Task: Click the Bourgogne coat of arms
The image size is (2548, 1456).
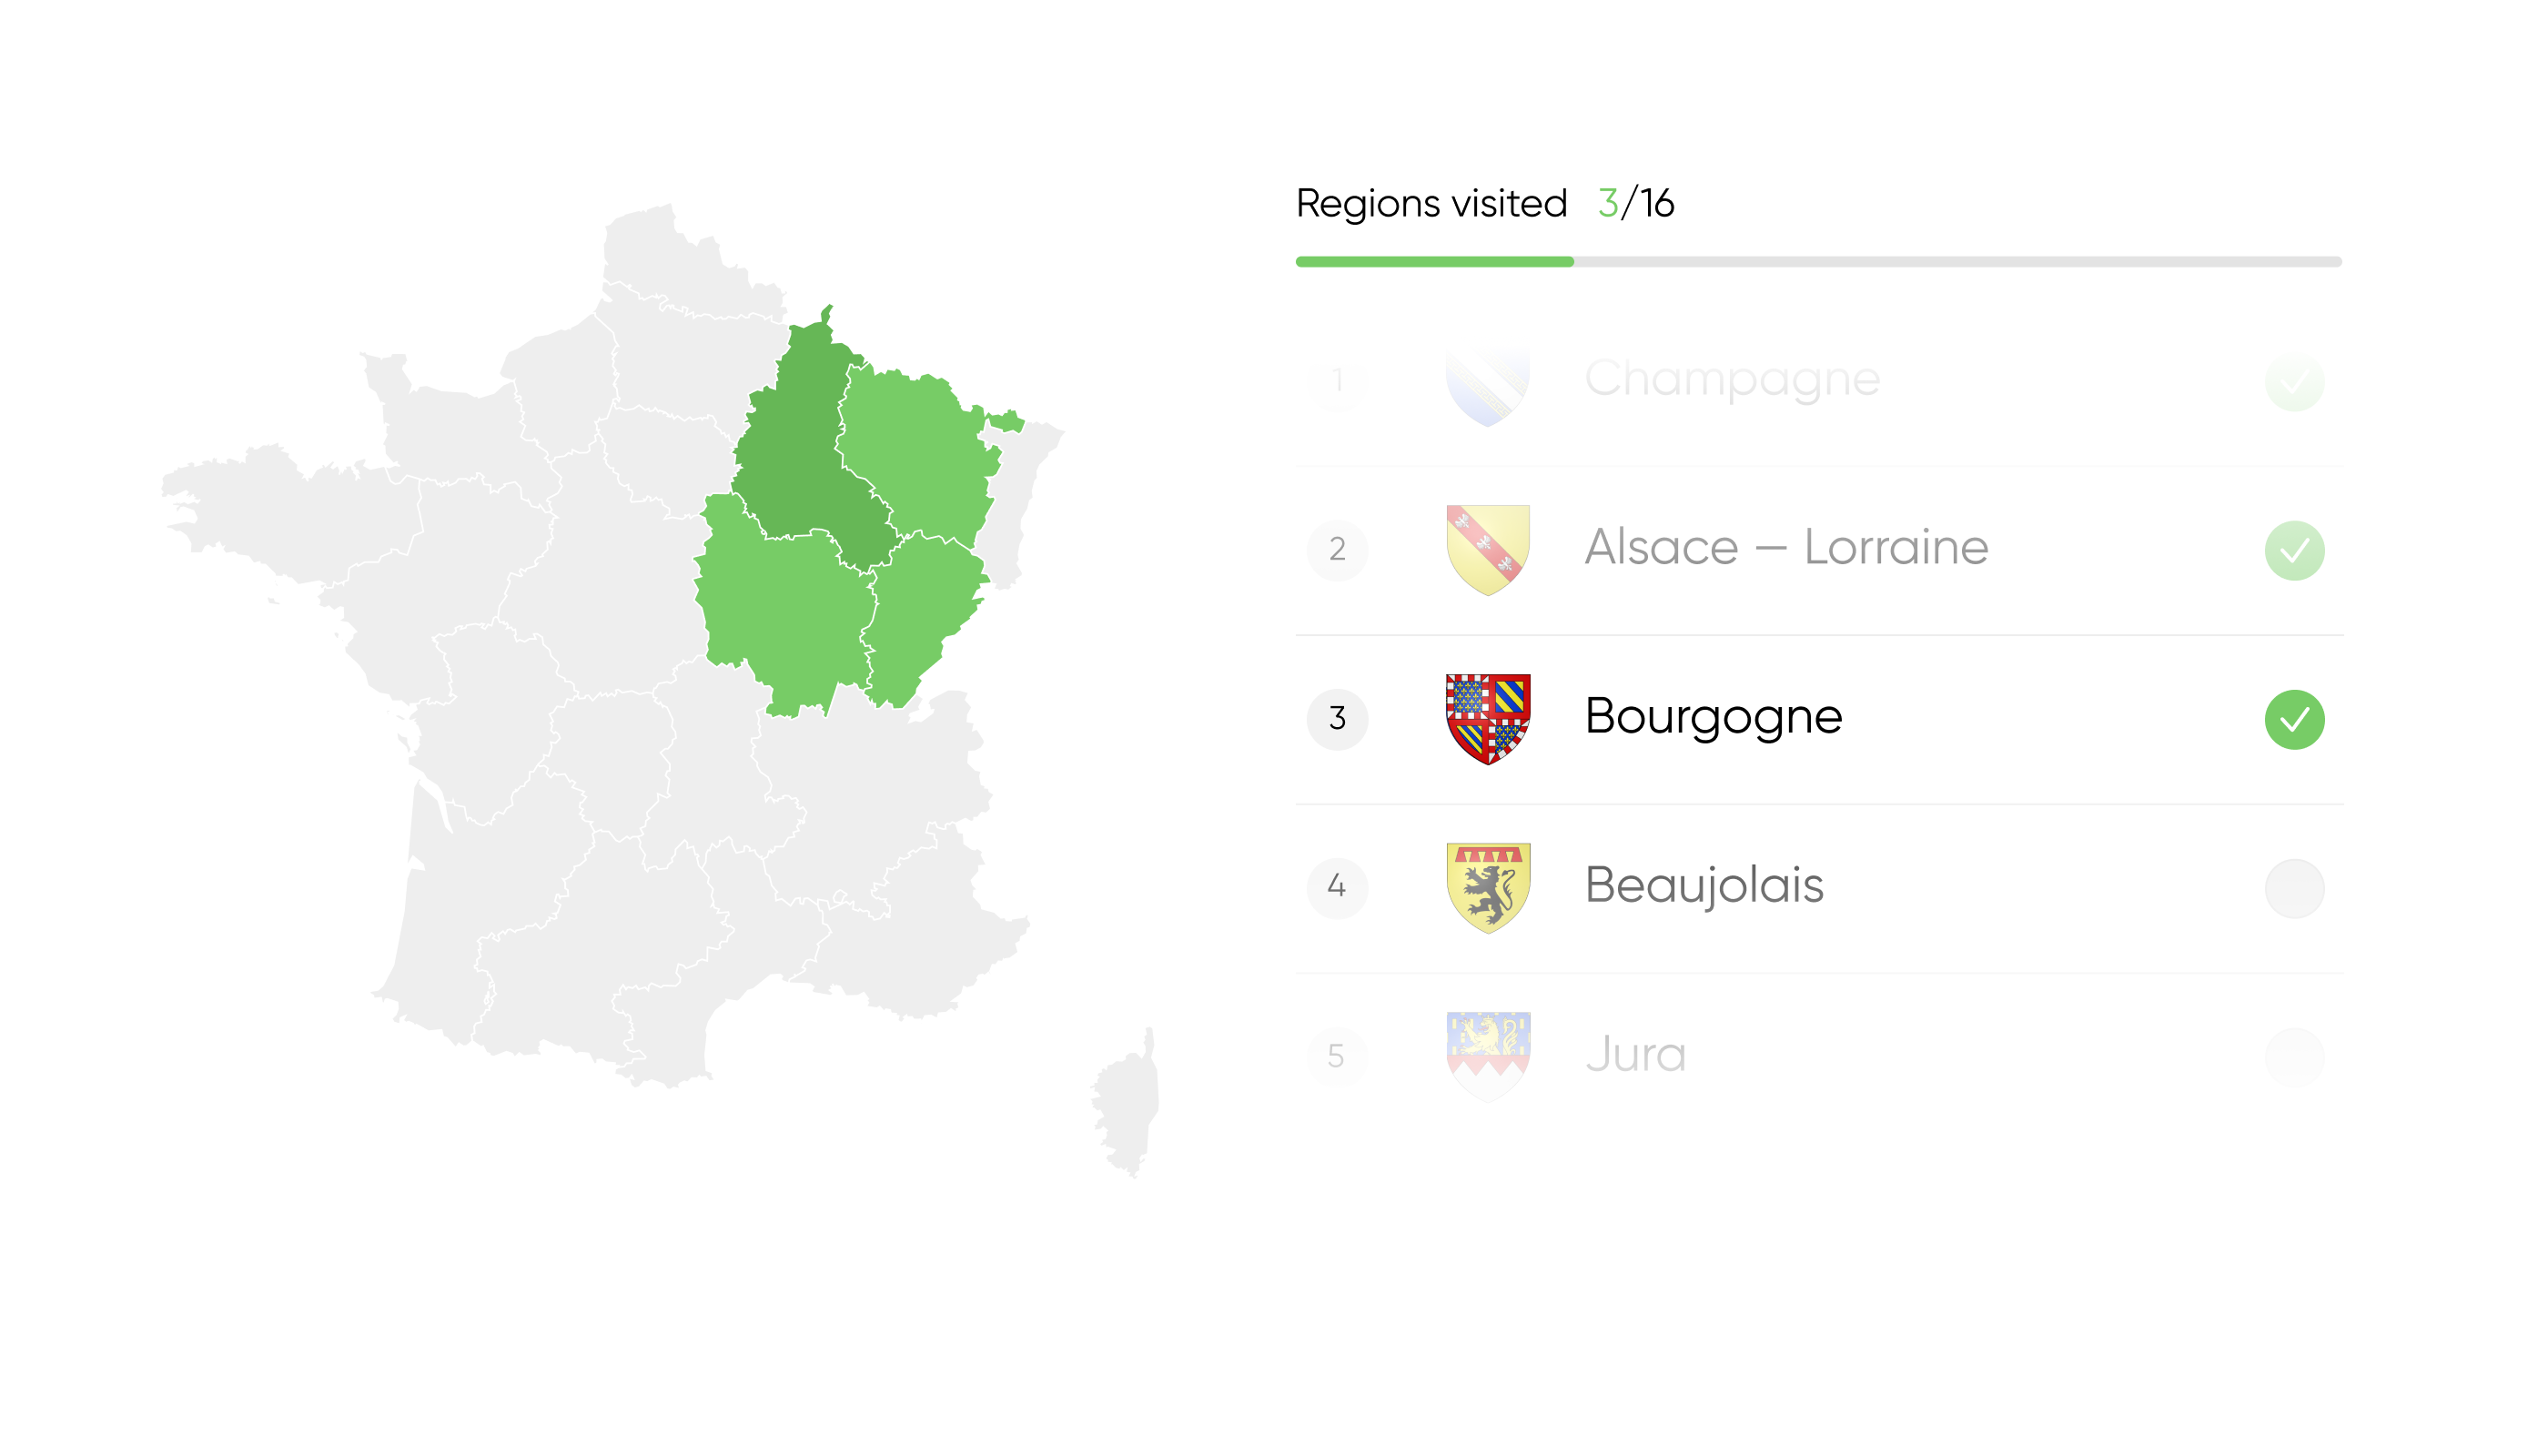Action: click(x=1488, y=718)
